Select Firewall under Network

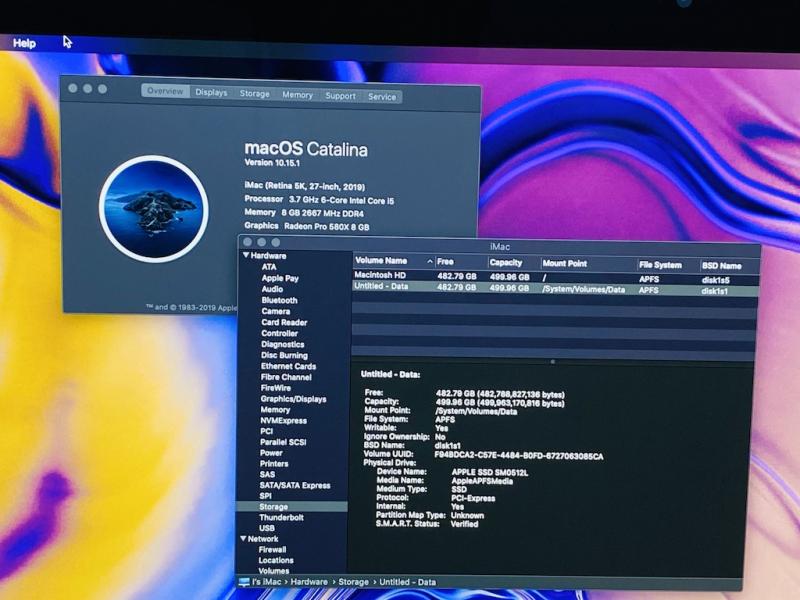(272, 550)
